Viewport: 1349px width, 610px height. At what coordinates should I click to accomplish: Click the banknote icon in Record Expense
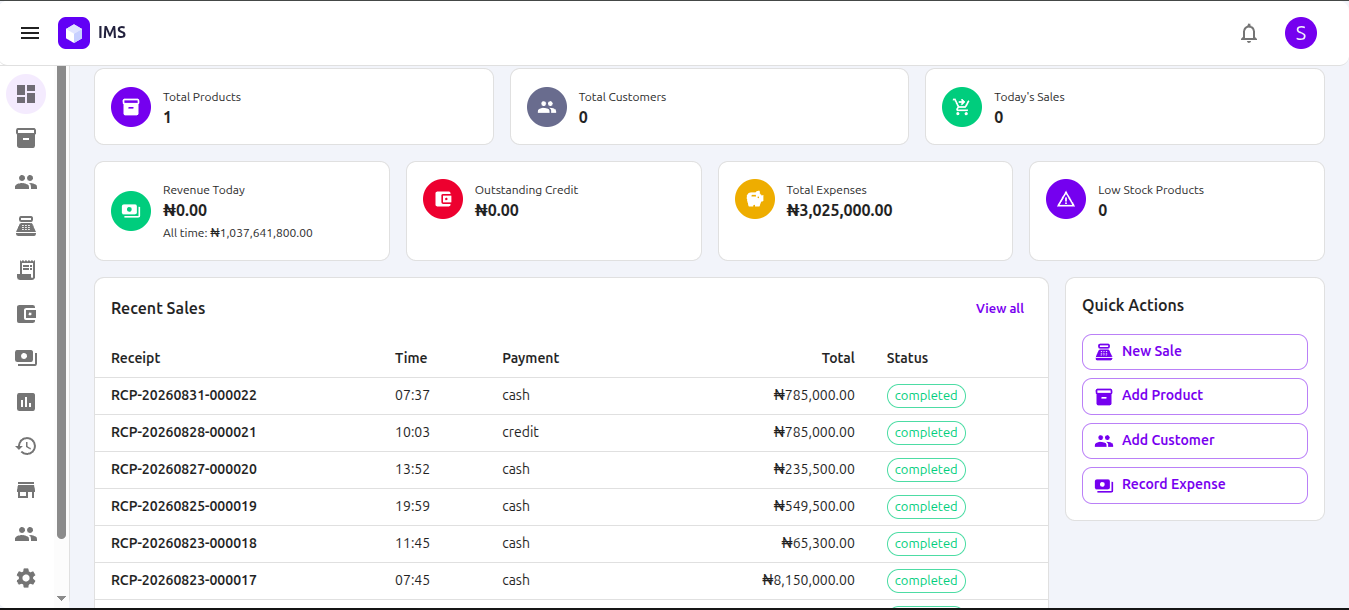click(x=1104, y=485)
